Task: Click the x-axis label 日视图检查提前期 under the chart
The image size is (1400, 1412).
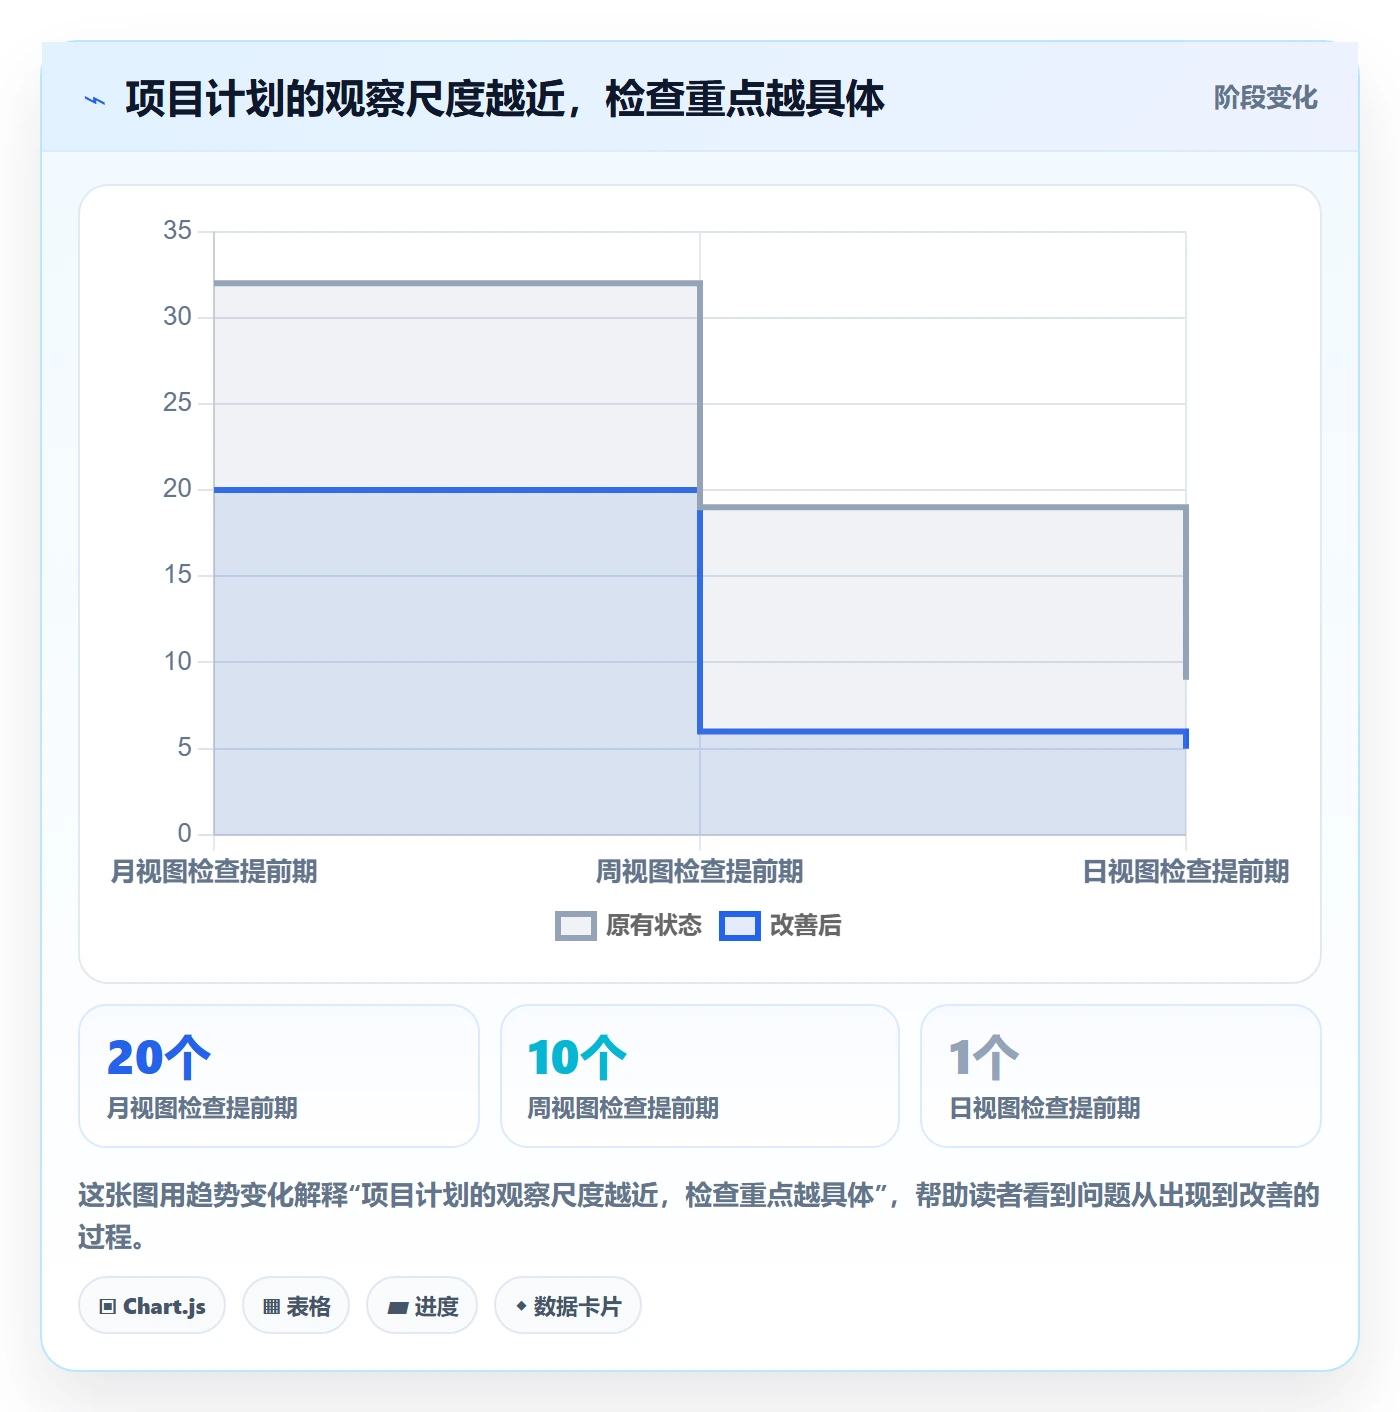Action: coord(1186,872)
